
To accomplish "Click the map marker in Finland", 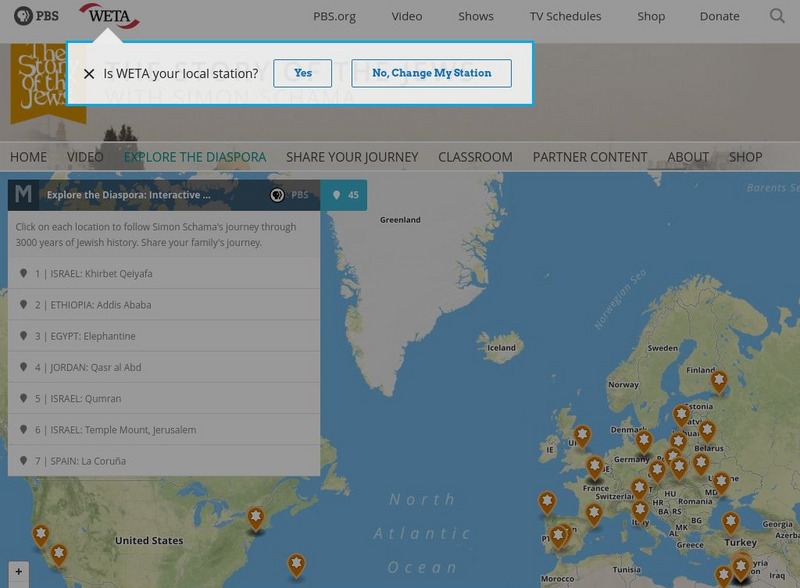I will coord(718,381).
